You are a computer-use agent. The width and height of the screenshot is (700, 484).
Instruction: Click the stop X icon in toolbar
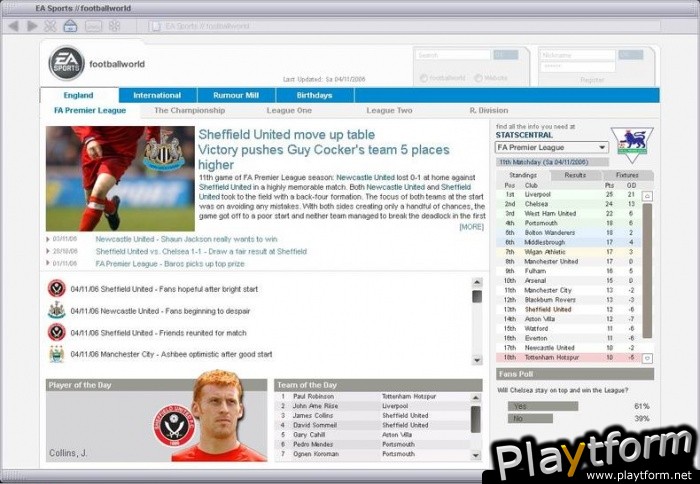tap(50, 26)
